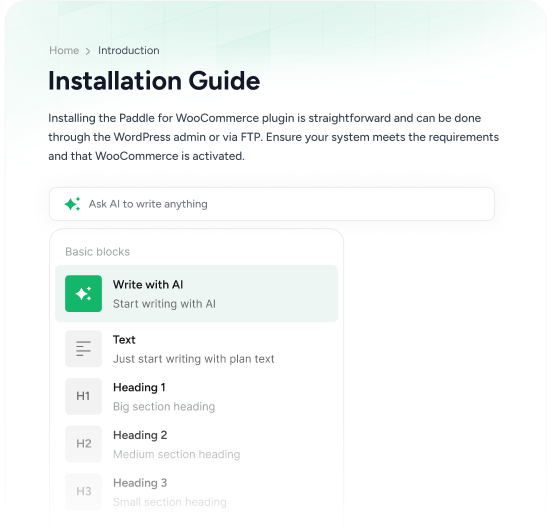Click 'Medium section heading' description
Image resolution: width=552 pixels, height=530 pixels.
[176, 454]
